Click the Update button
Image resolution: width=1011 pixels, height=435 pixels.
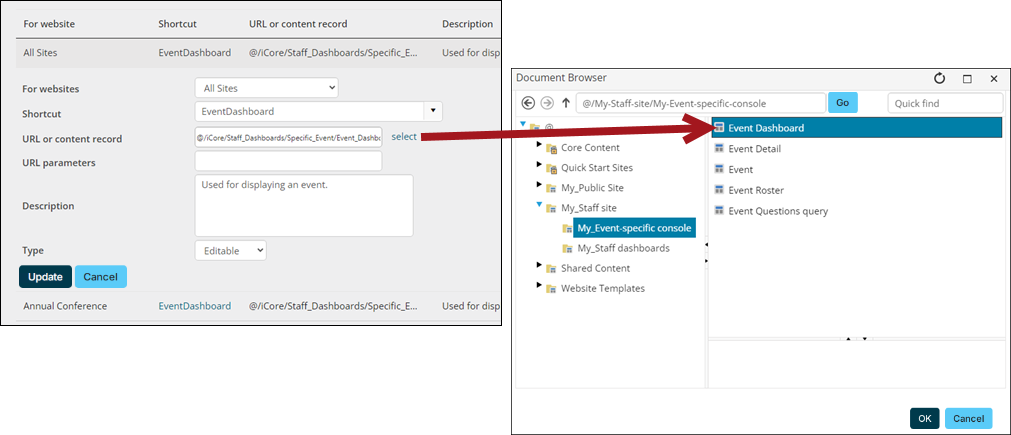point(45,276)
